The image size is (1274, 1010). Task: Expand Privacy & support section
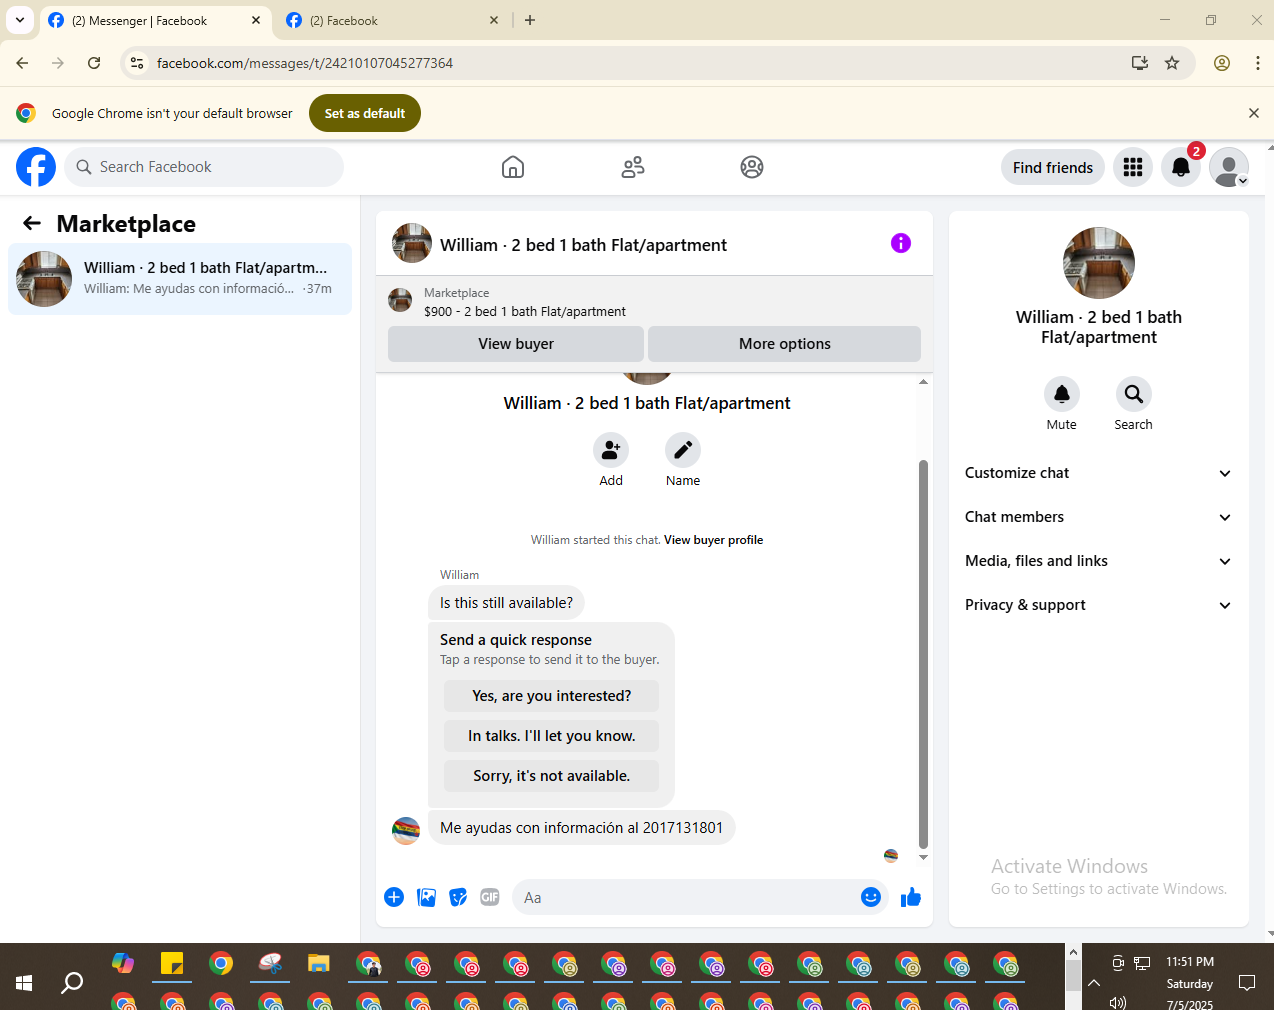point(1098,605)
